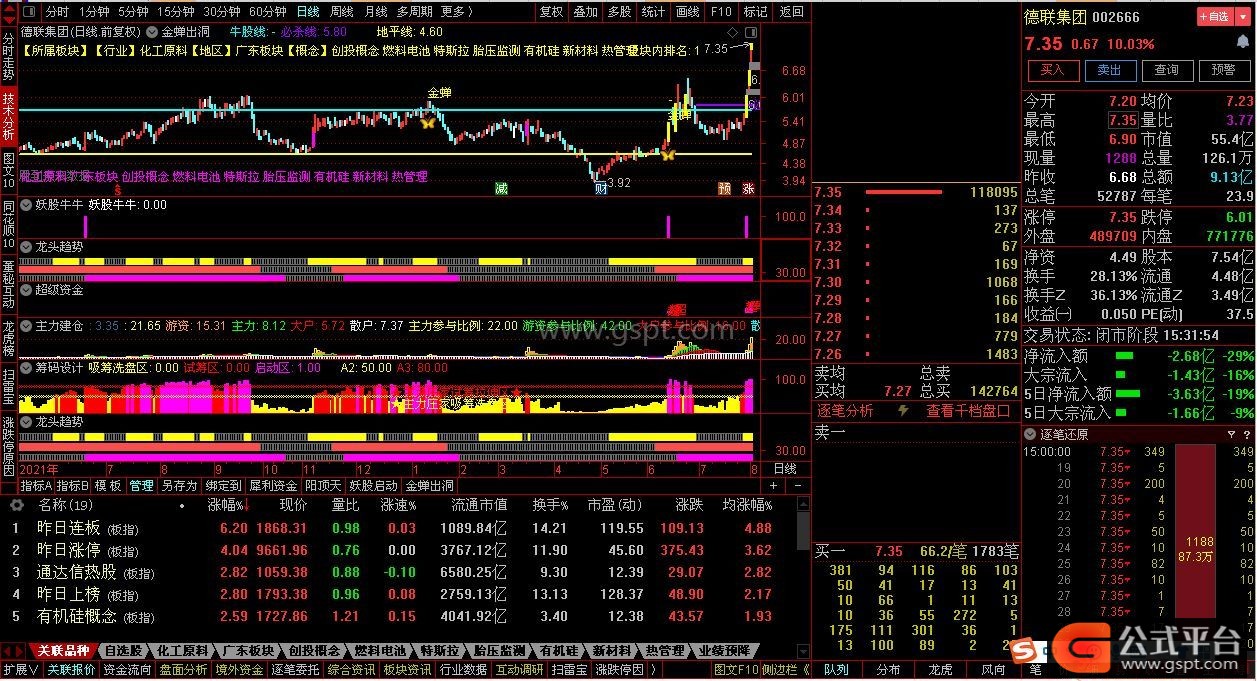The height and width of the screenshot is (681, 1257).
Task: Click the settings gear in the table header
Action: [x=16, y=506]
